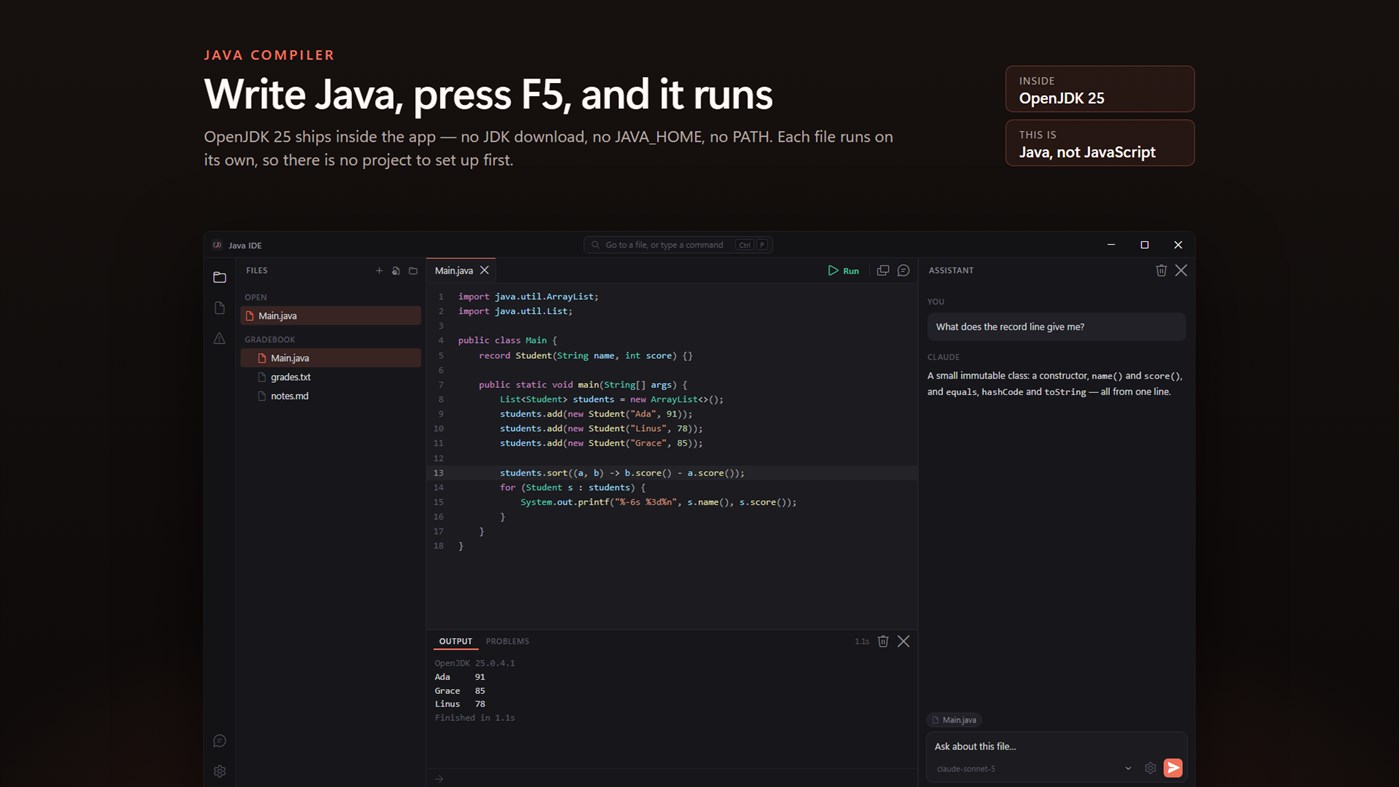Add a new file with the plus icon
1399x787 pixels.
point(379,271)
